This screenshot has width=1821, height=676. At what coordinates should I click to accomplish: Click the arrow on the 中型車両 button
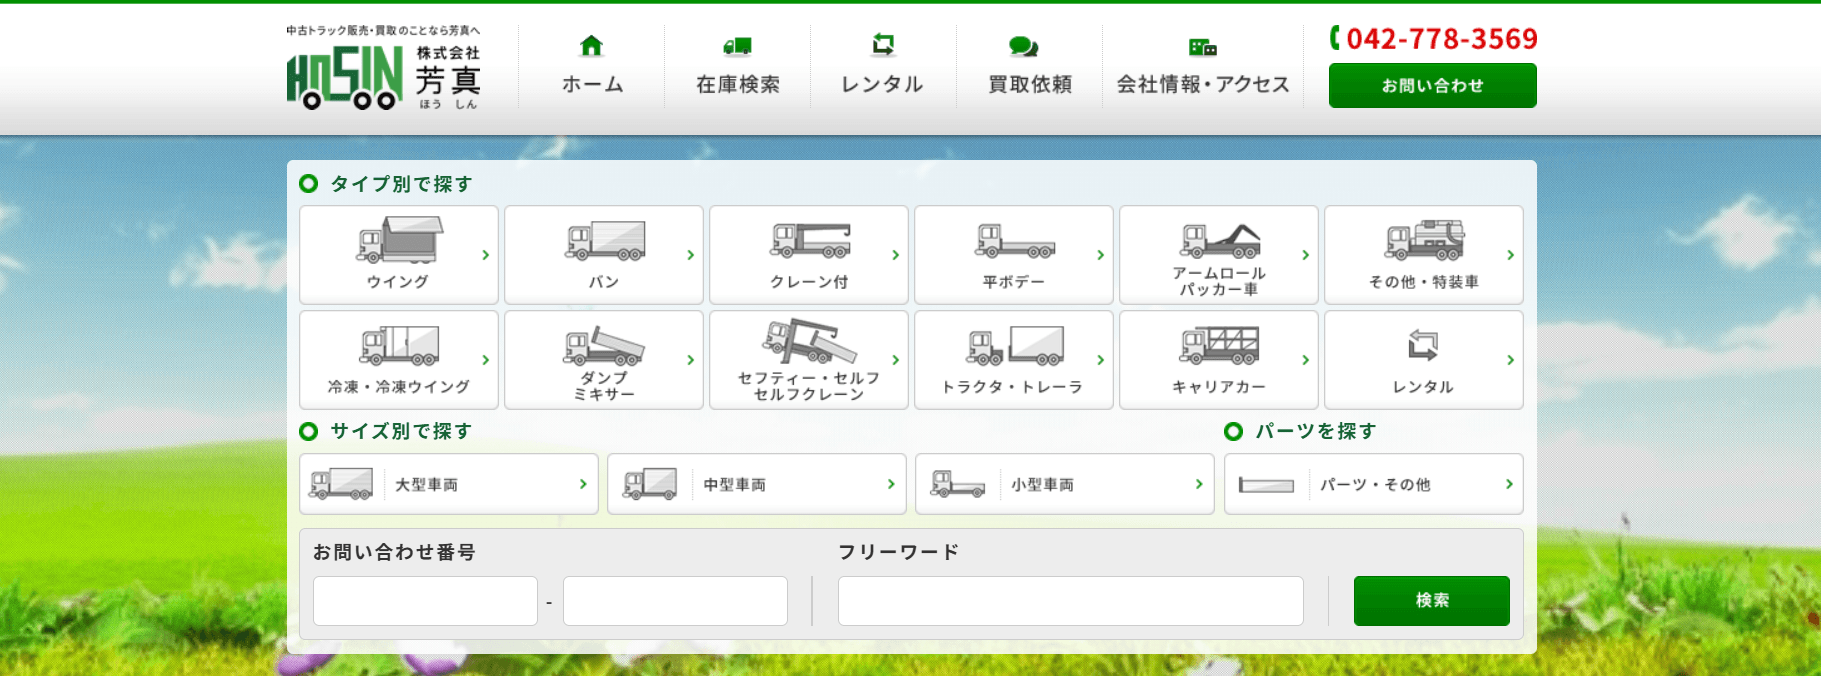pos(892,484)
